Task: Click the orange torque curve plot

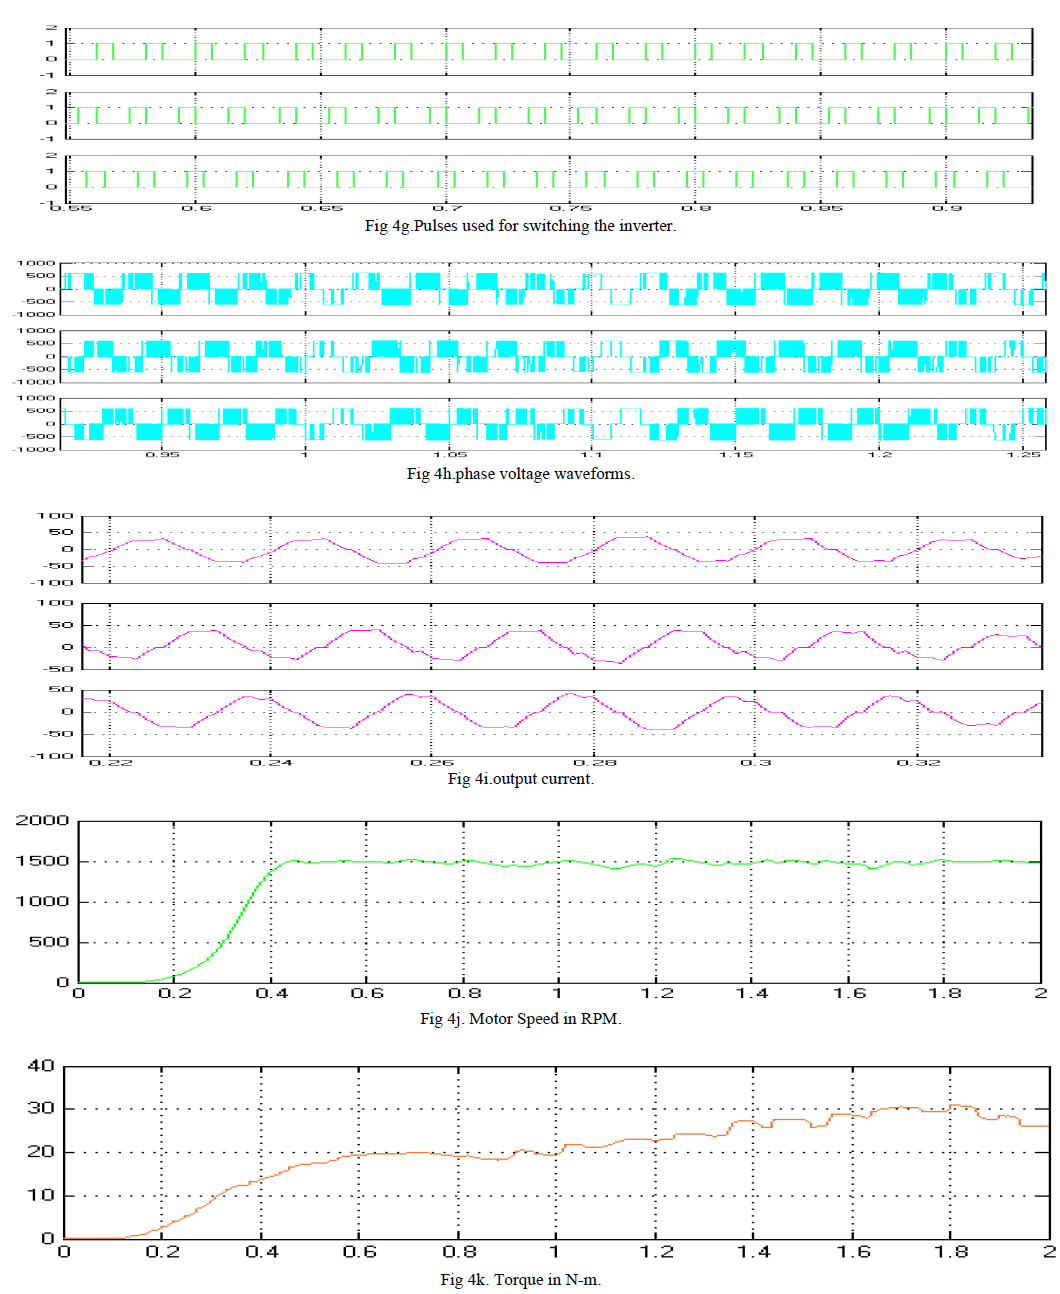Action: click(x=556, y=1152)
